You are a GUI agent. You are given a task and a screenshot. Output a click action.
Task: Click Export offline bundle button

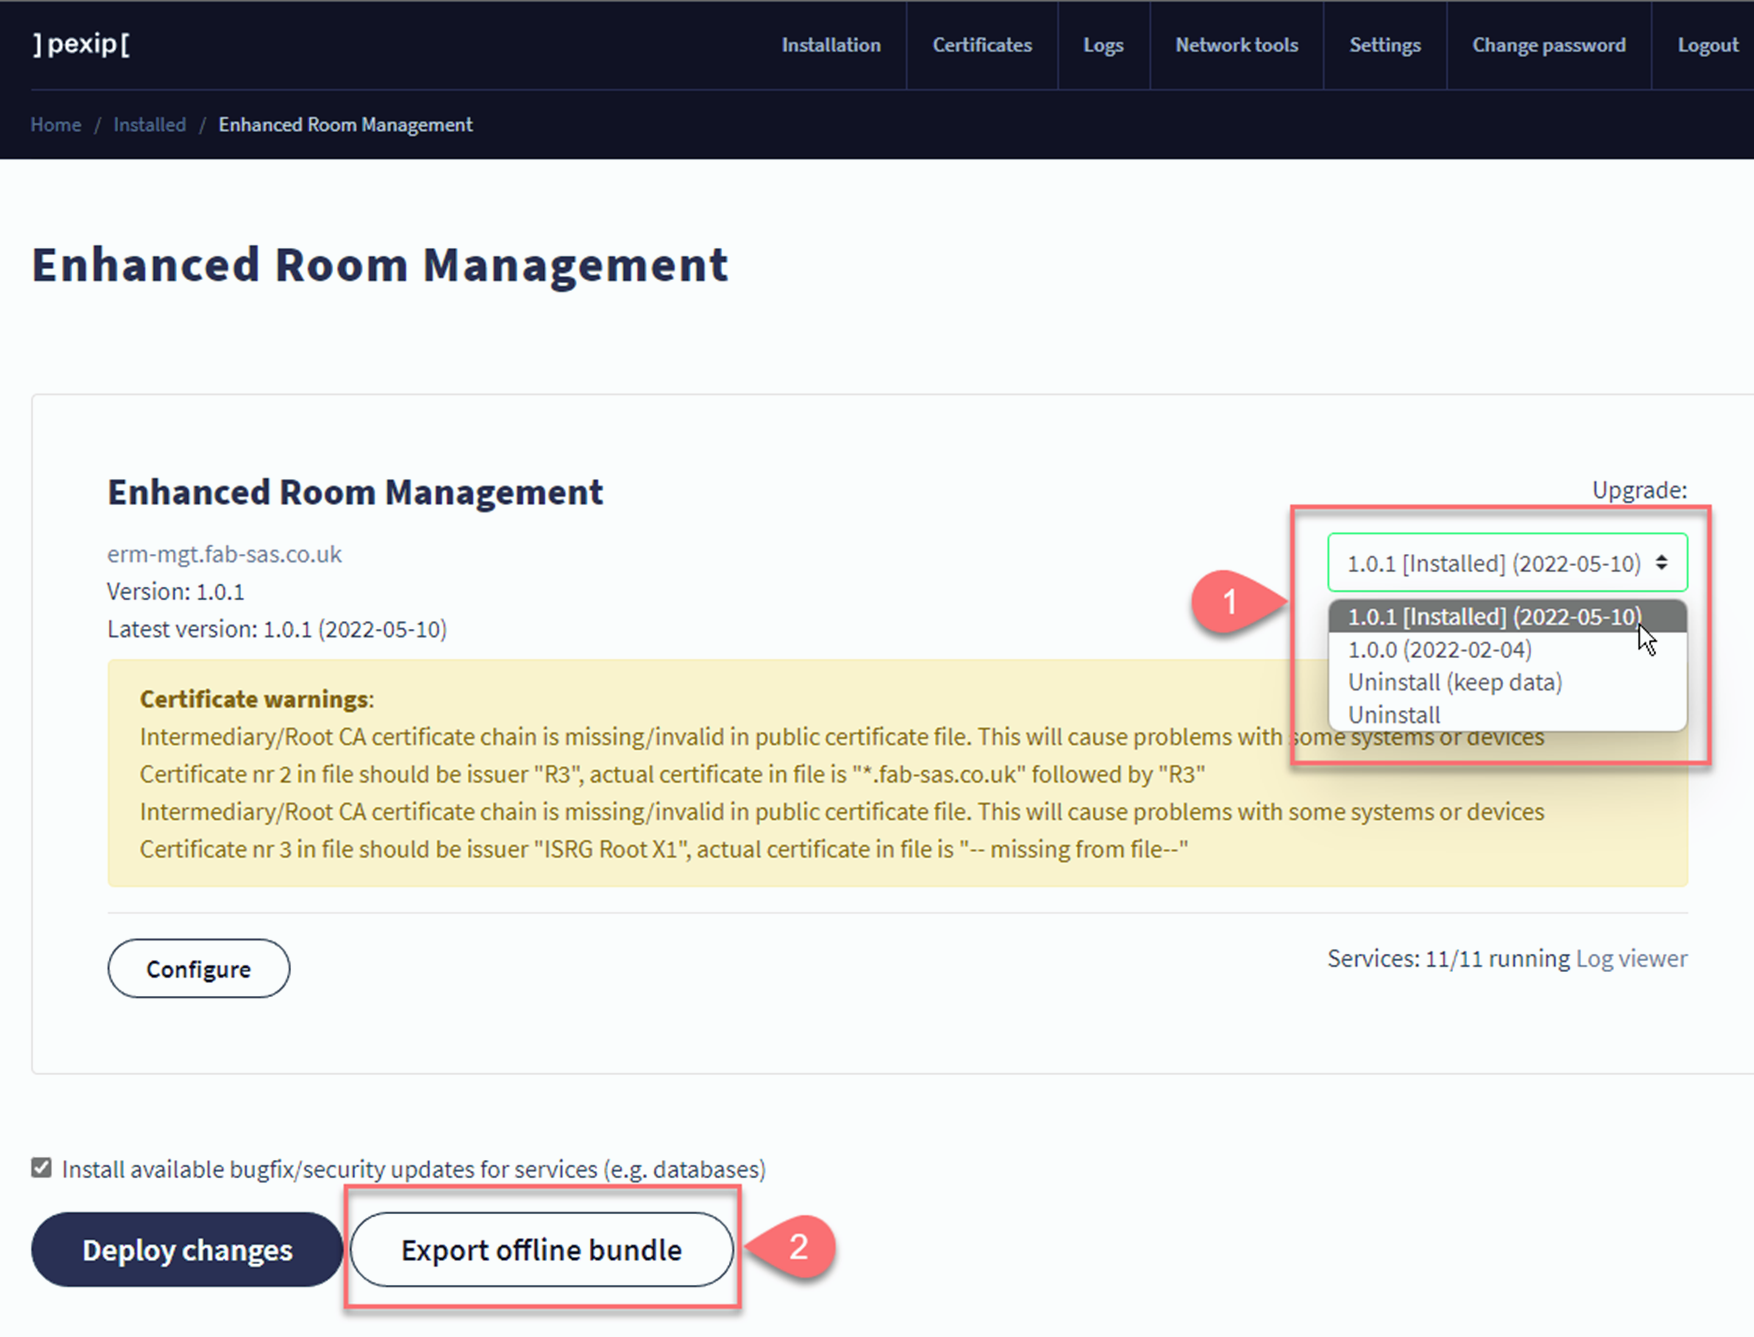click(x=541, y=1249)
